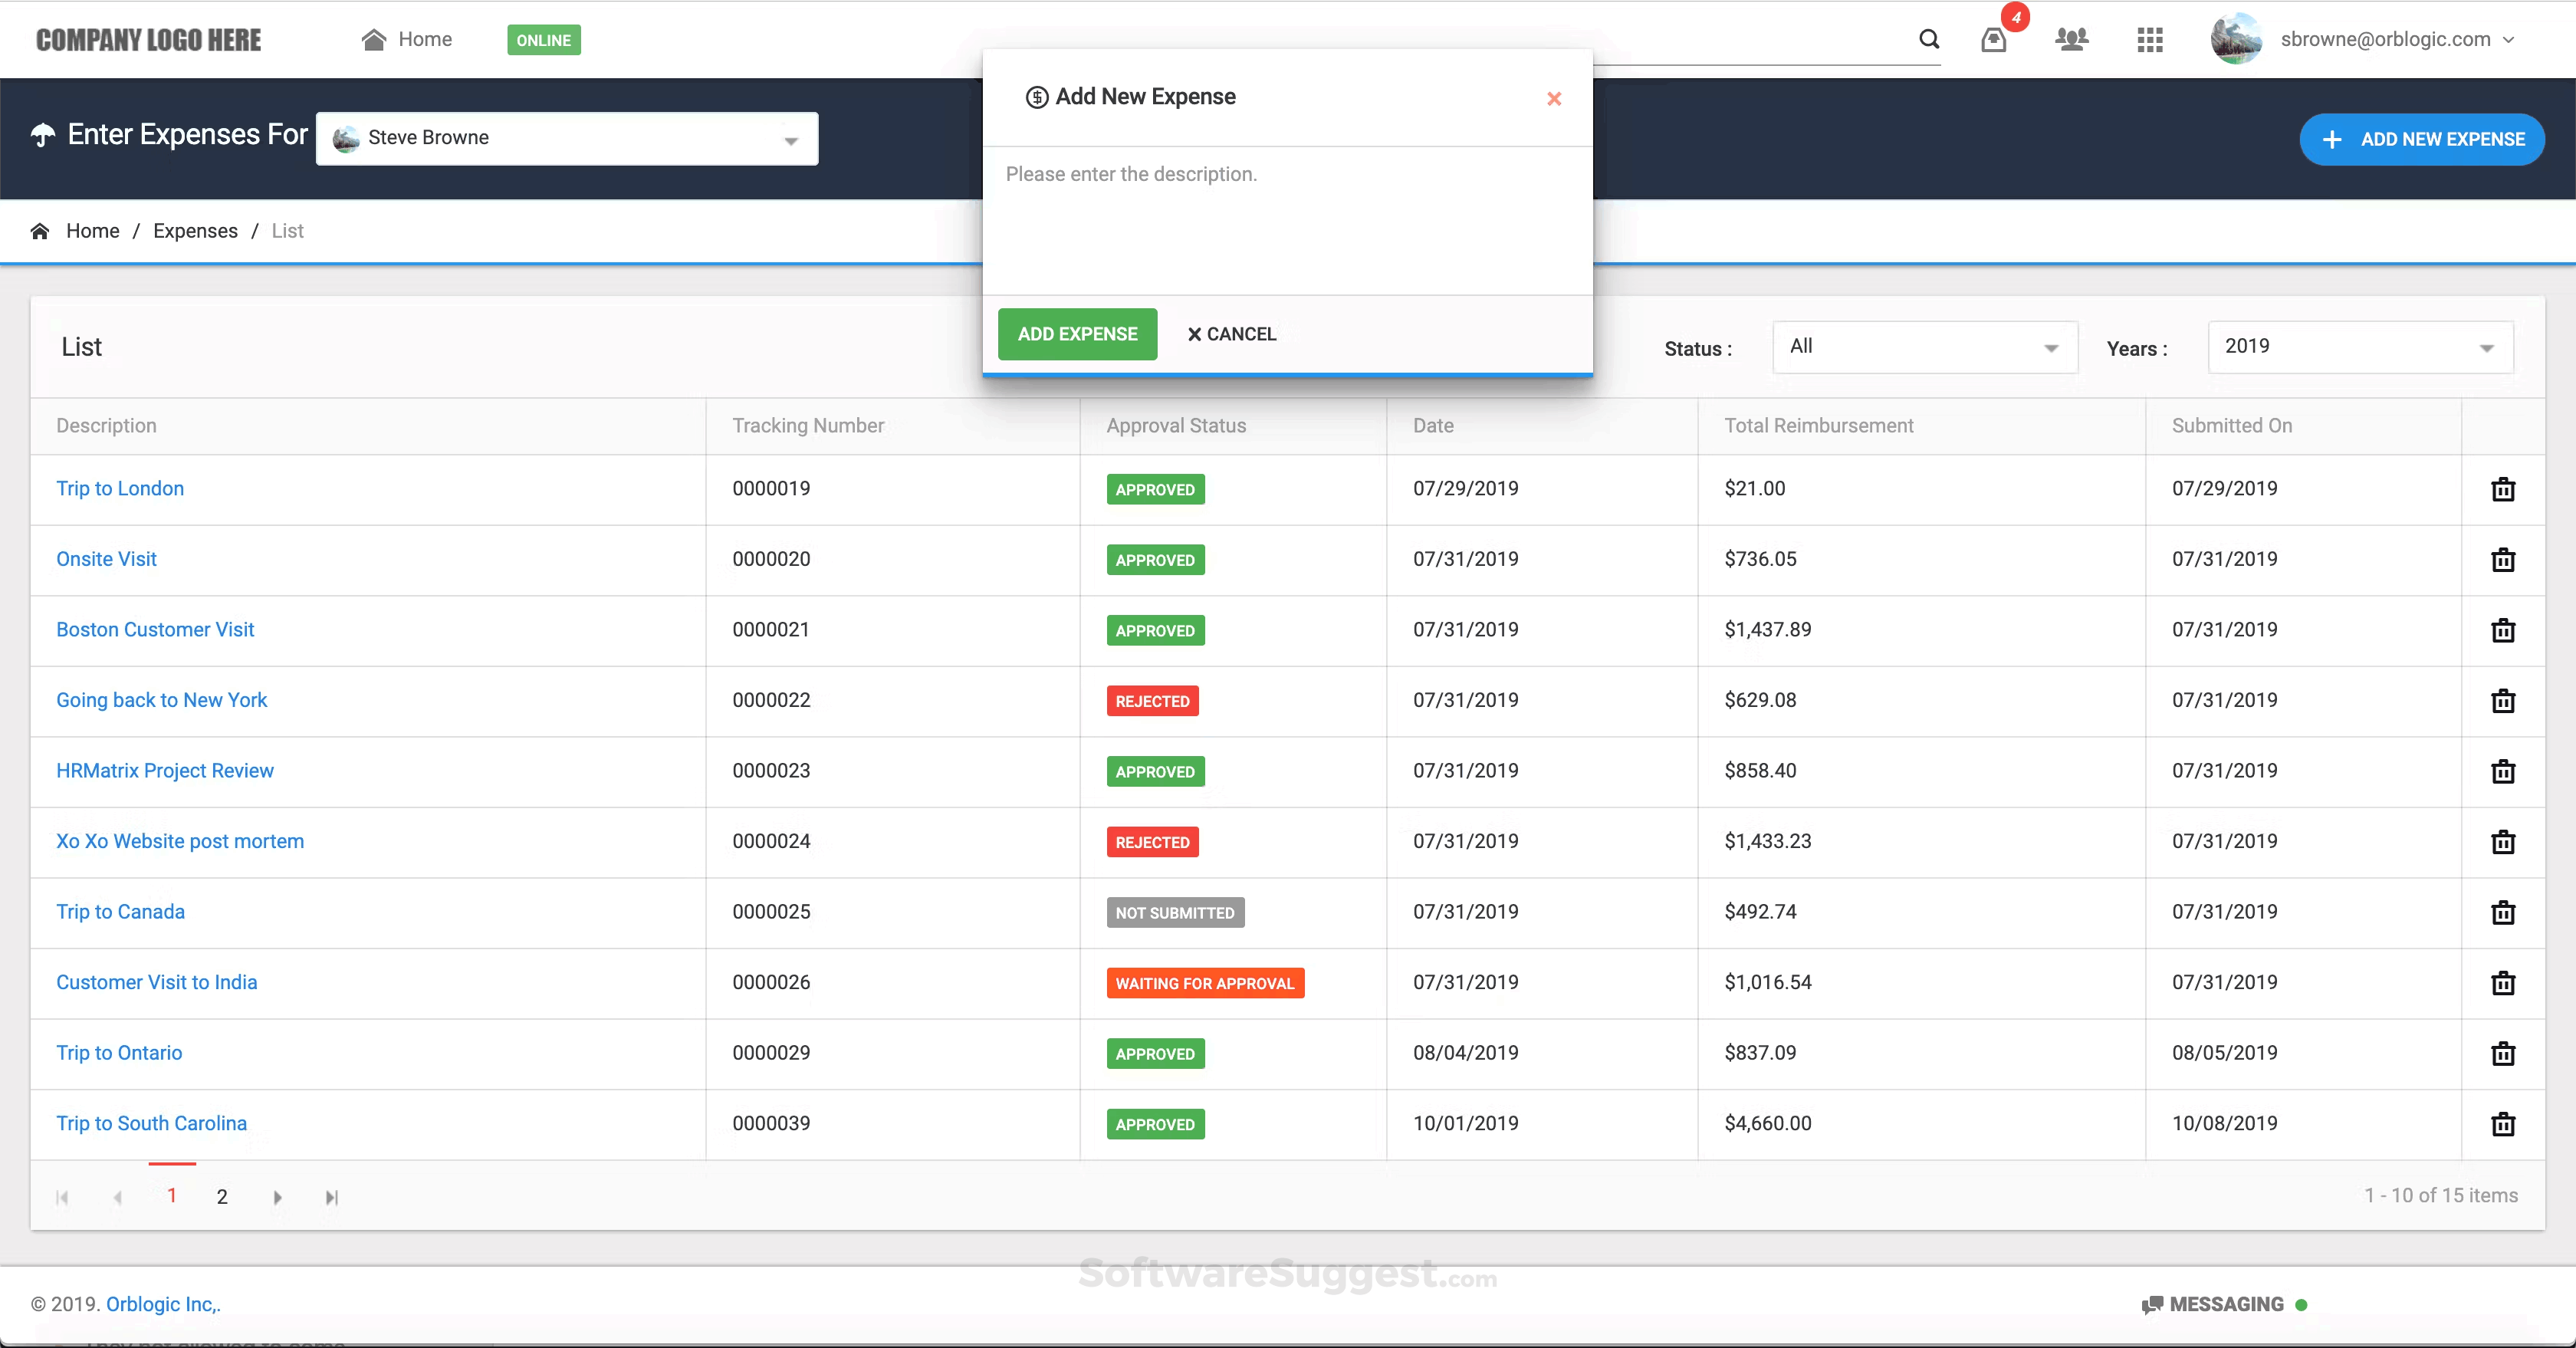Click the search magnifier icon
Viewport: 2576px width, 1348px height.
pos(1929,39)
